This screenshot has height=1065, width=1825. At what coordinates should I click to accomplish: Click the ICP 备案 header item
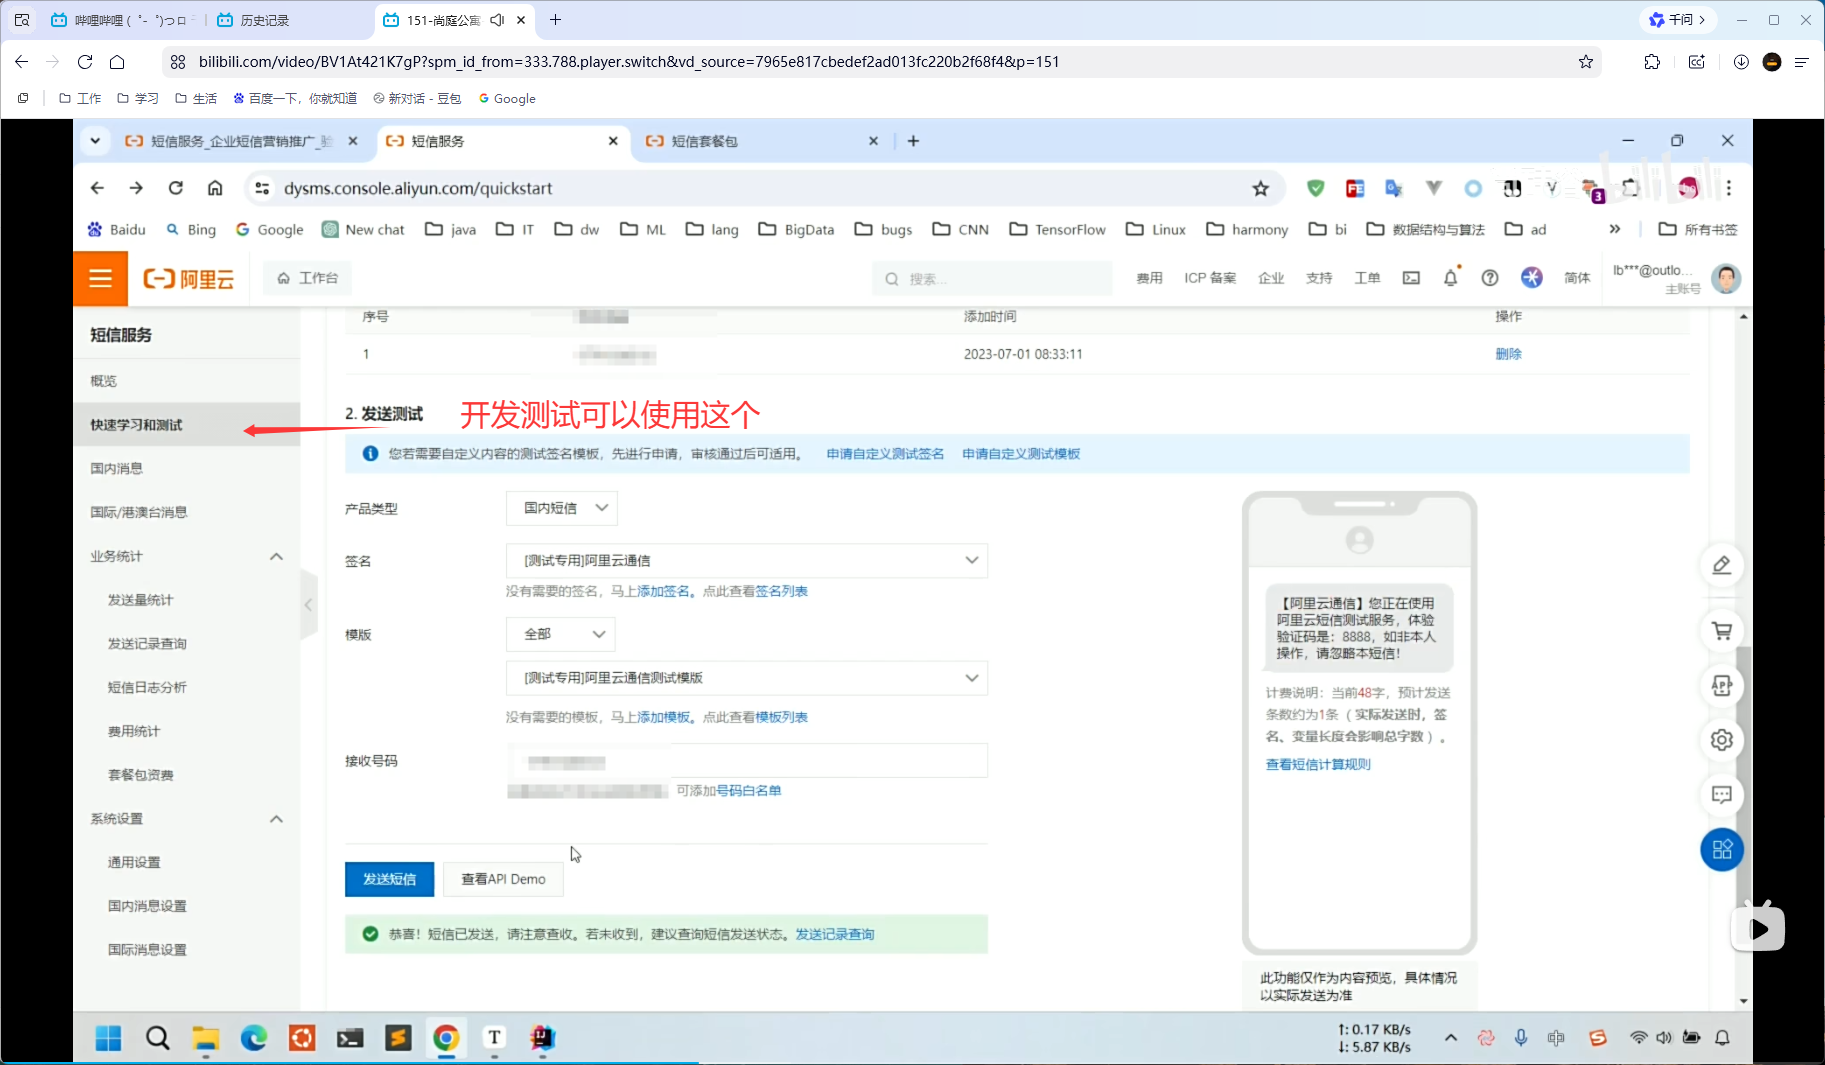coord(1210,278)
